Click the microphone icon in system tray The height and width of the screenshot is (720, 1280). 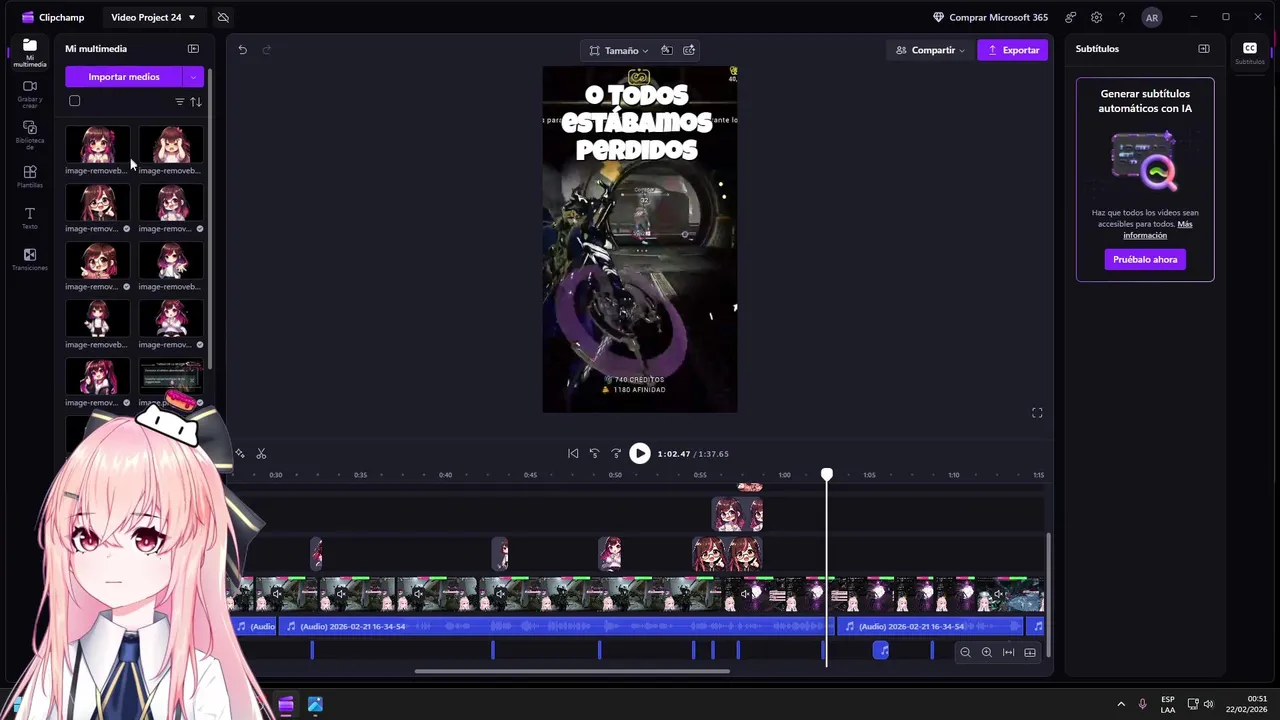tap(1142, 704)
